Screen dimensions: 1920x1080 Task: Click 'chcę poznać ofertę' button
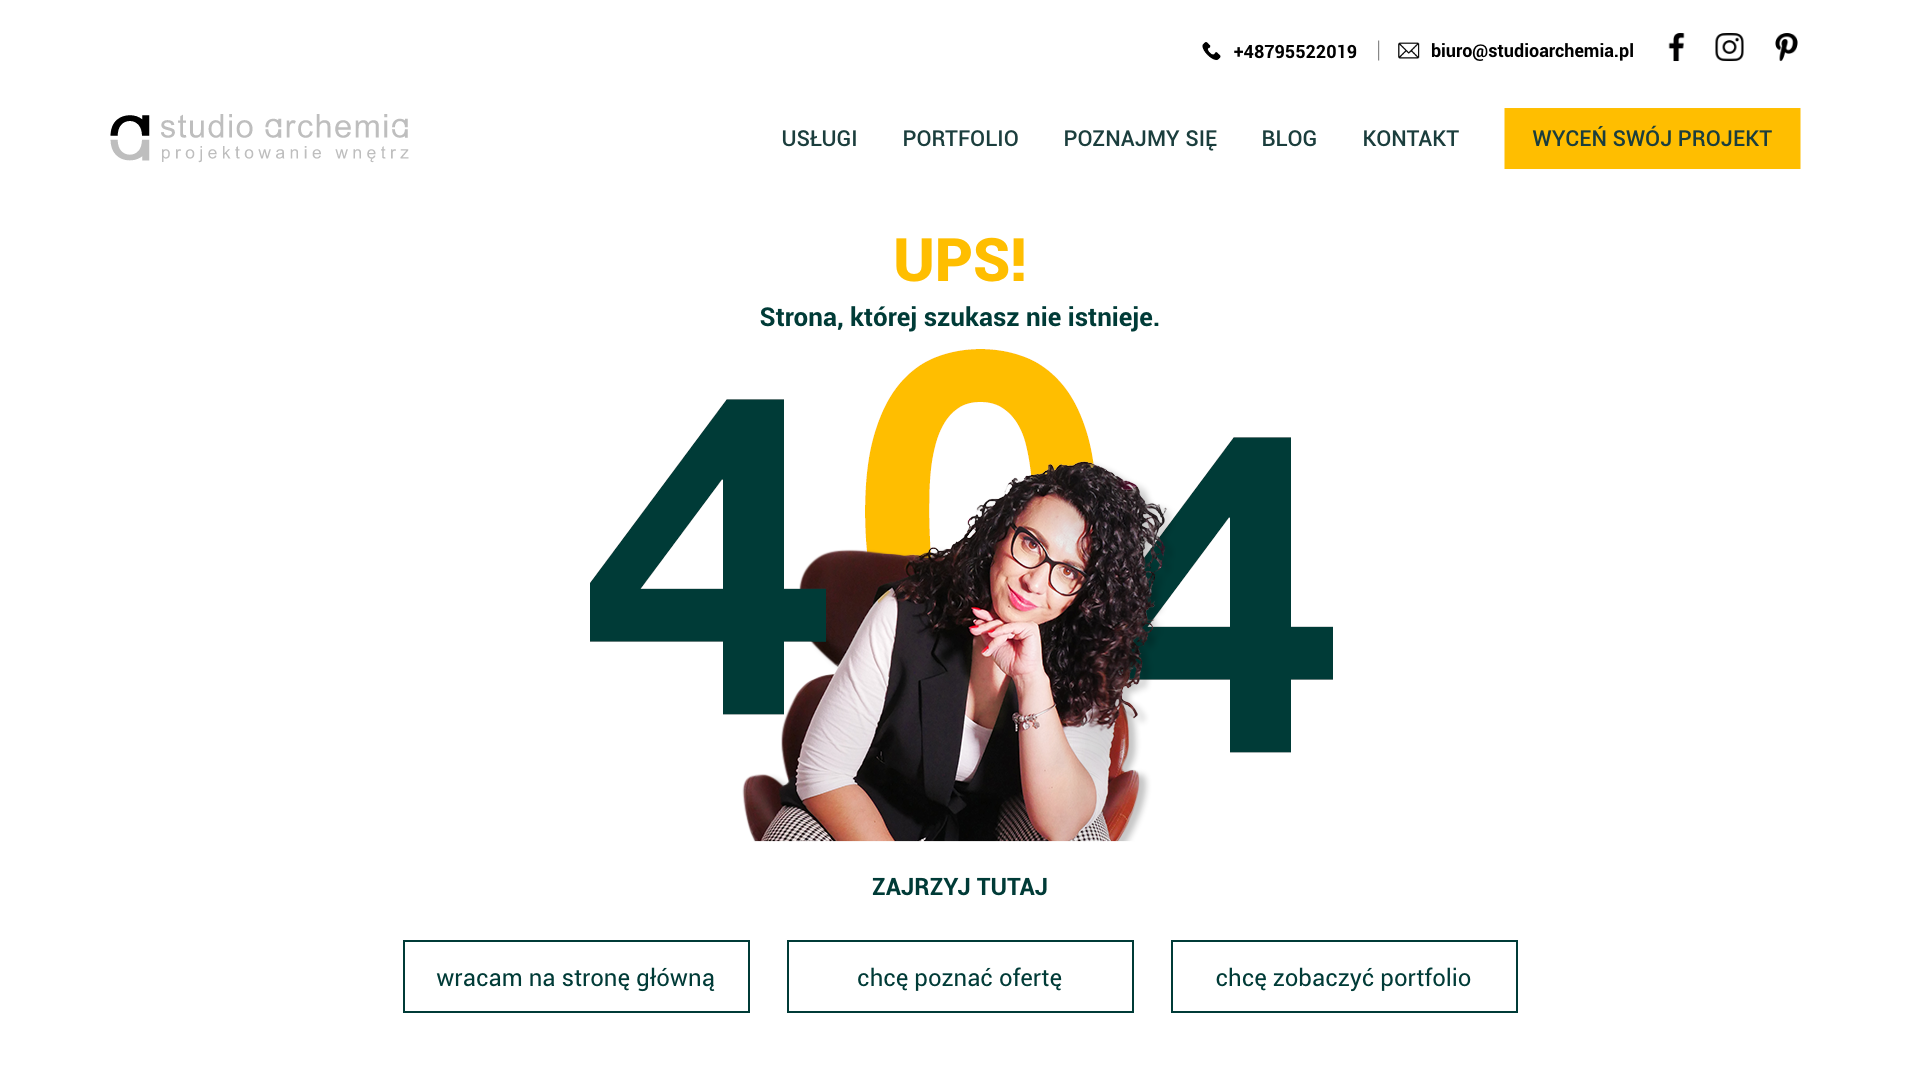tap(960, 976)
